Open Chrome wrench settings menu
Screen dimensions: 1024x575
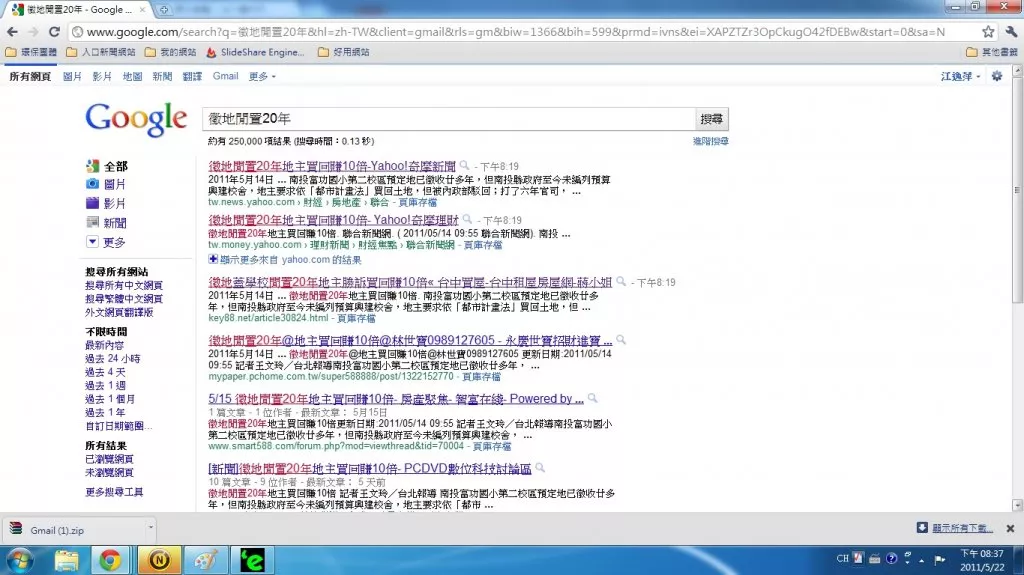(x=1011, y=31)
